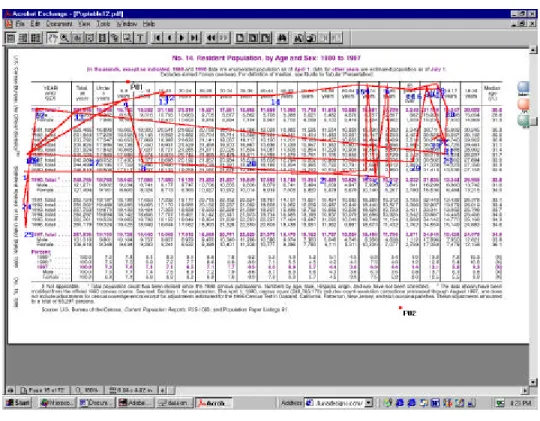Select the Zoom In magnifier tool
Screen dimensions: 540x421
(x=65, y=38)
